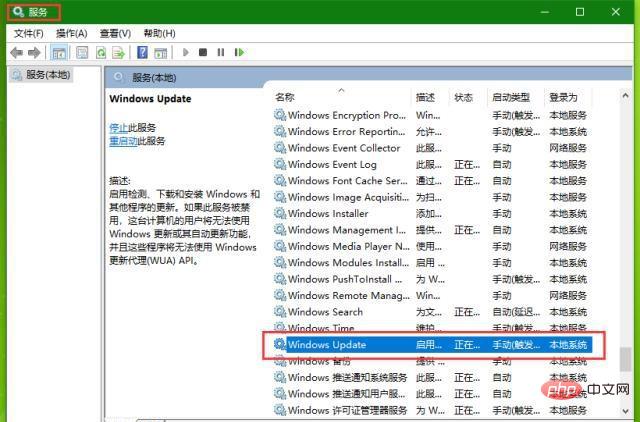Click 网络服务 in Windows Event Collector row
640x422 pixels.
tap(568, 148)
